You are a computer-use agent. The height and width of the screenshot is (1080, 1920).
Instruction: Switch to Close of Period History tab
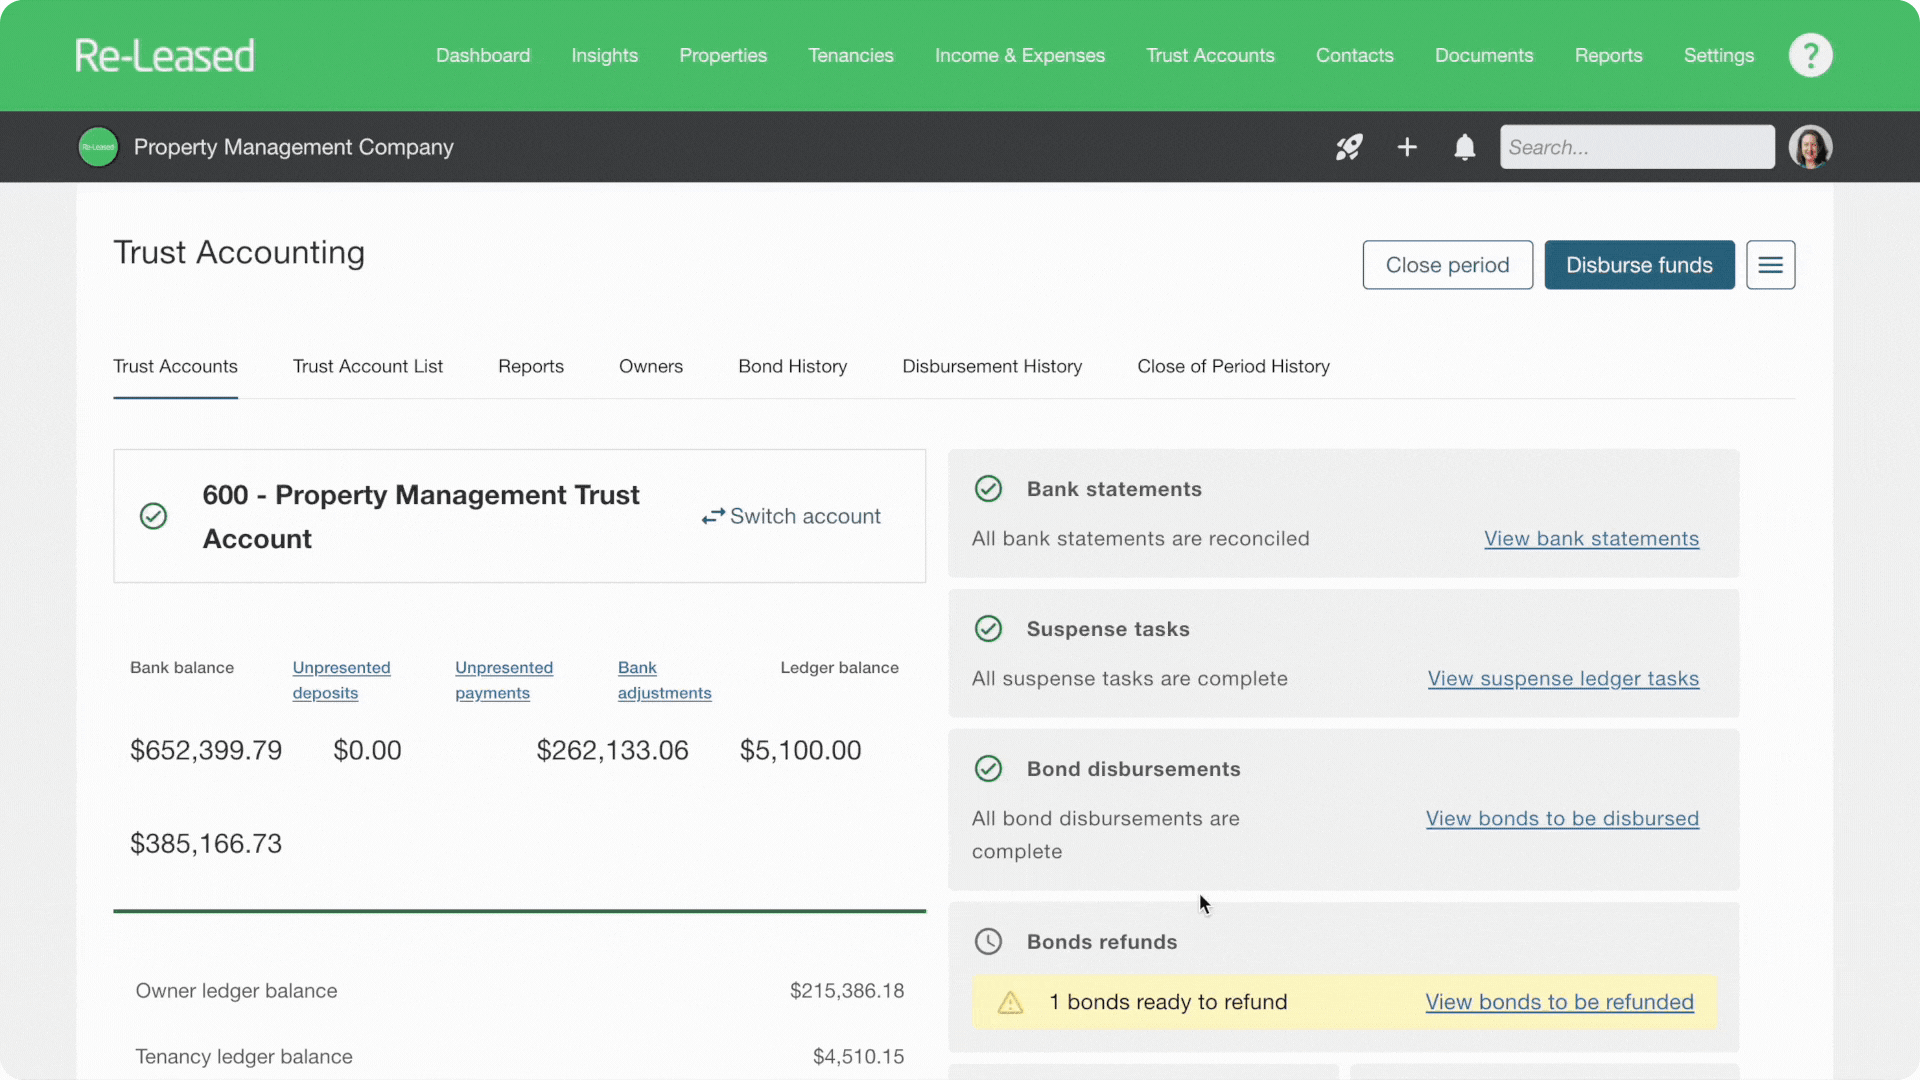click(x=1233, y=367)
